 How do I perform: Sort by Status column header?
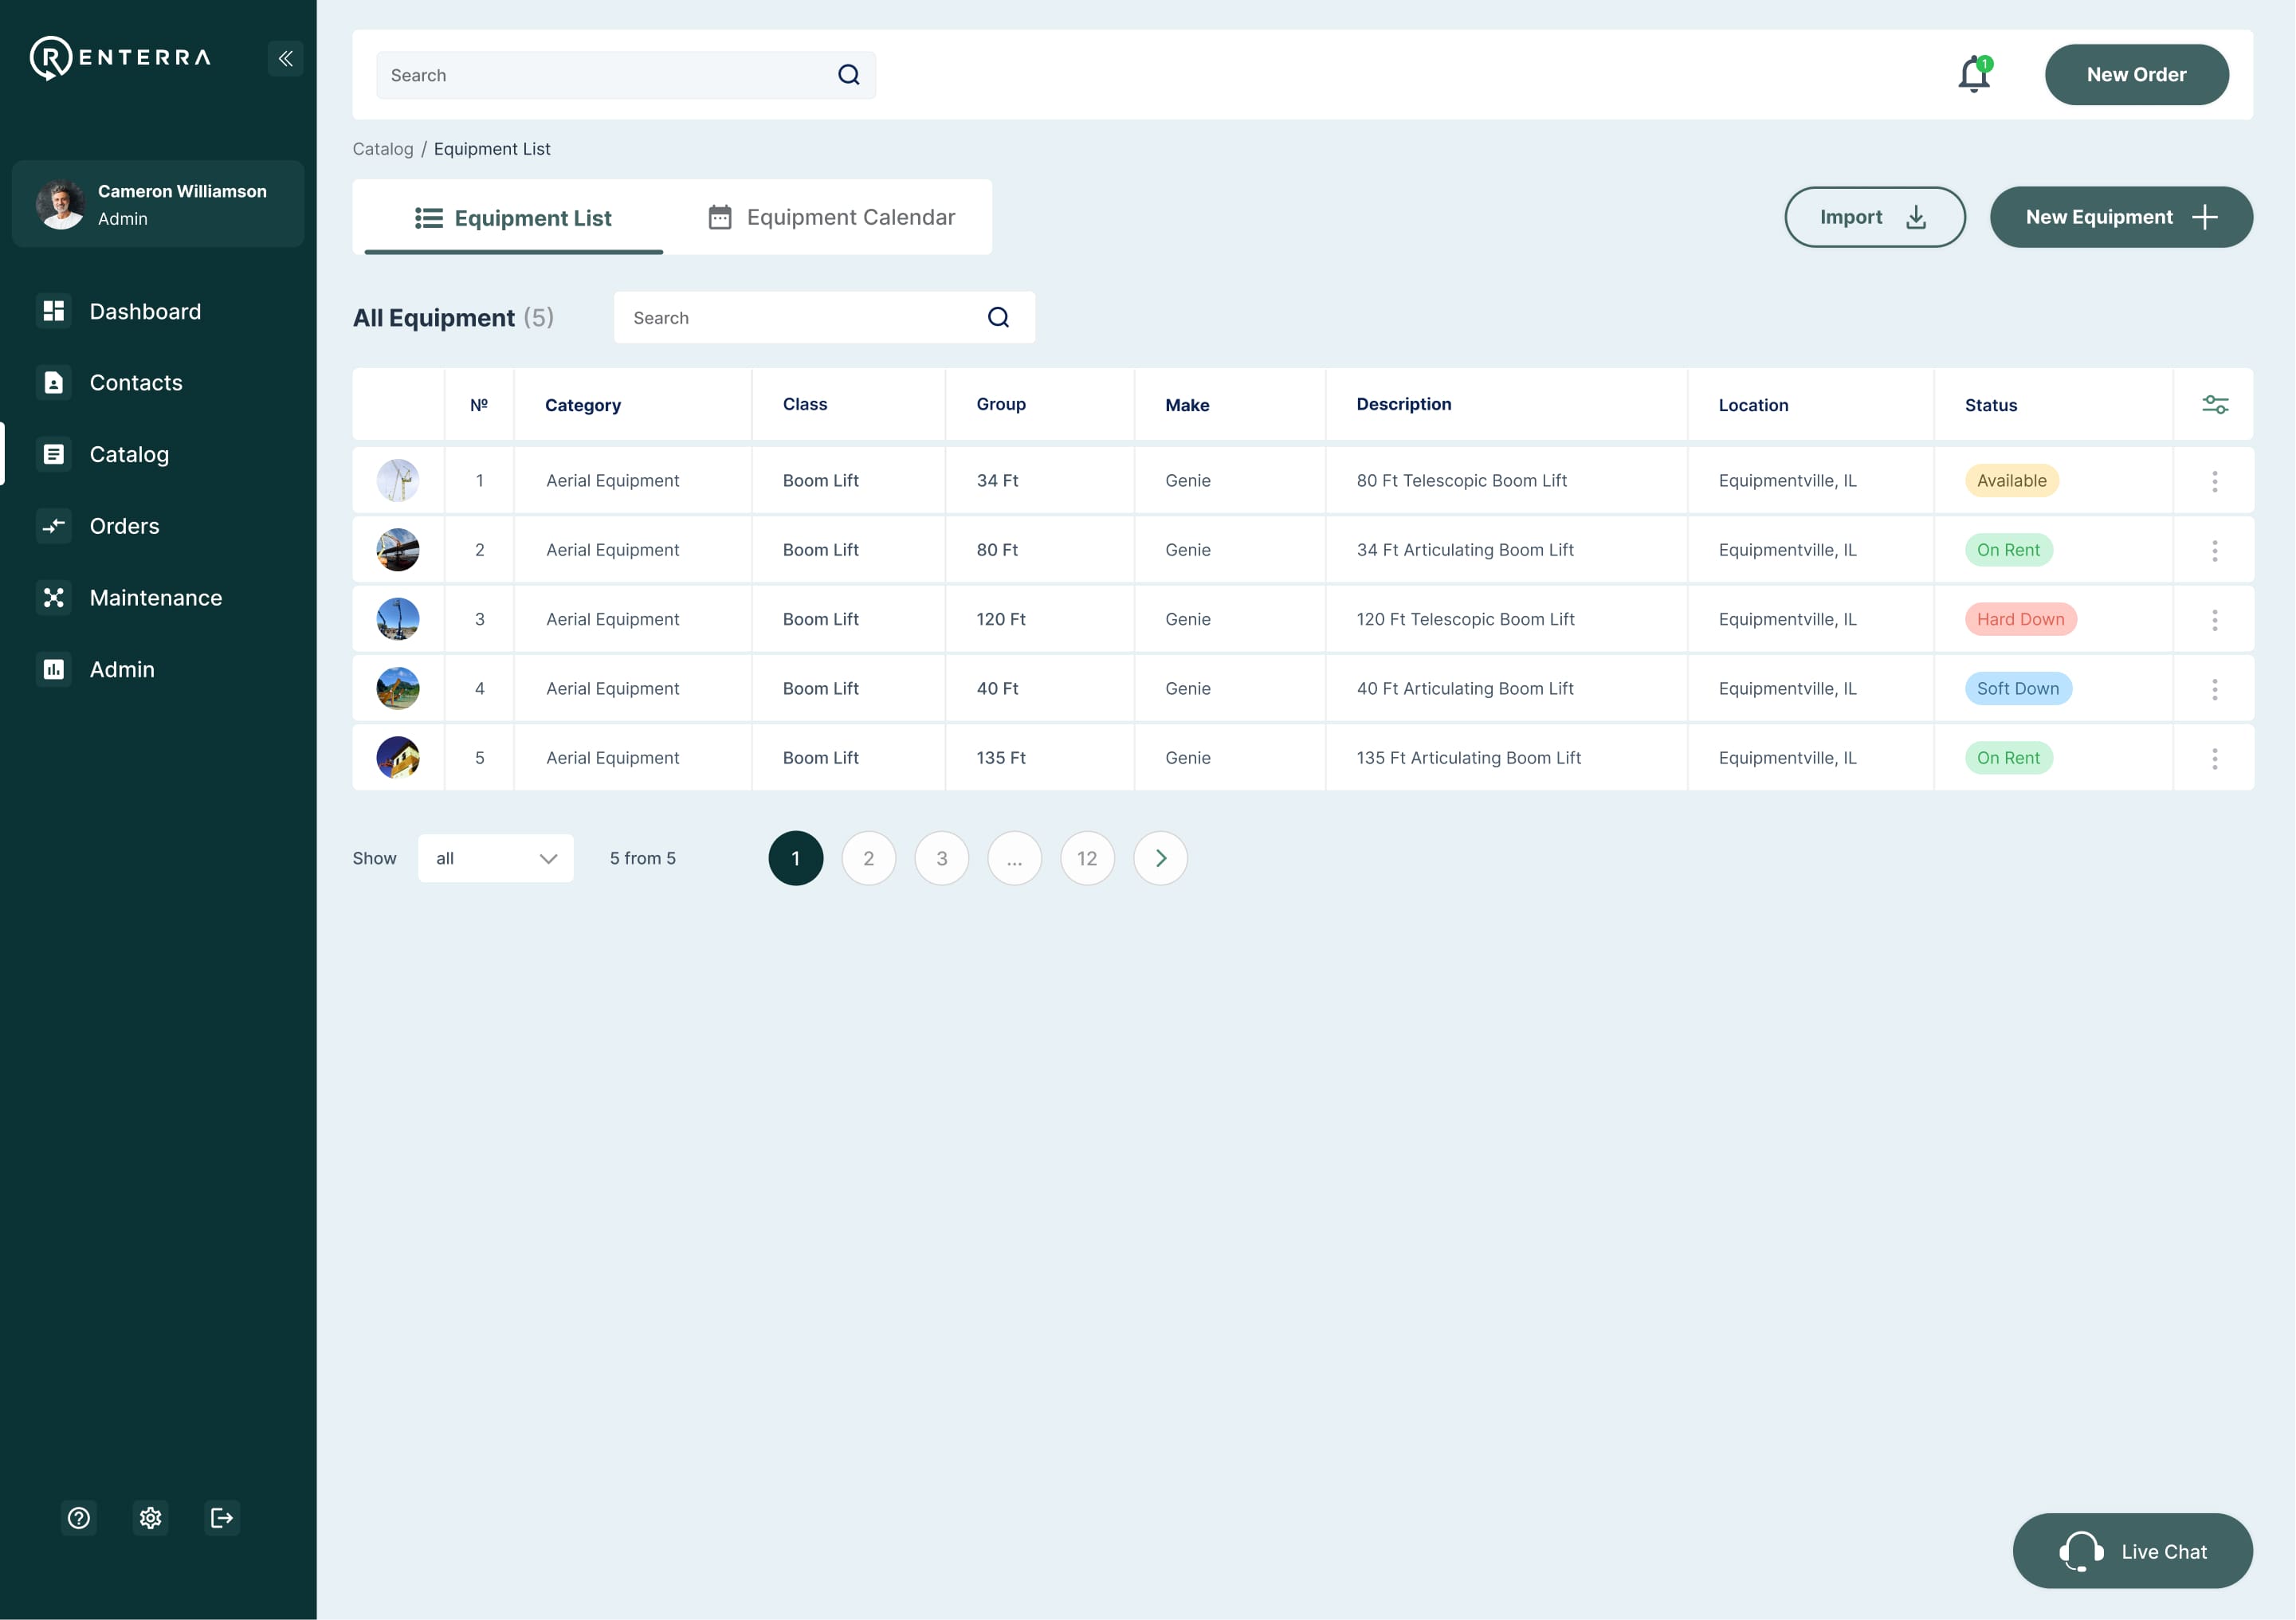click(1990, 405)
